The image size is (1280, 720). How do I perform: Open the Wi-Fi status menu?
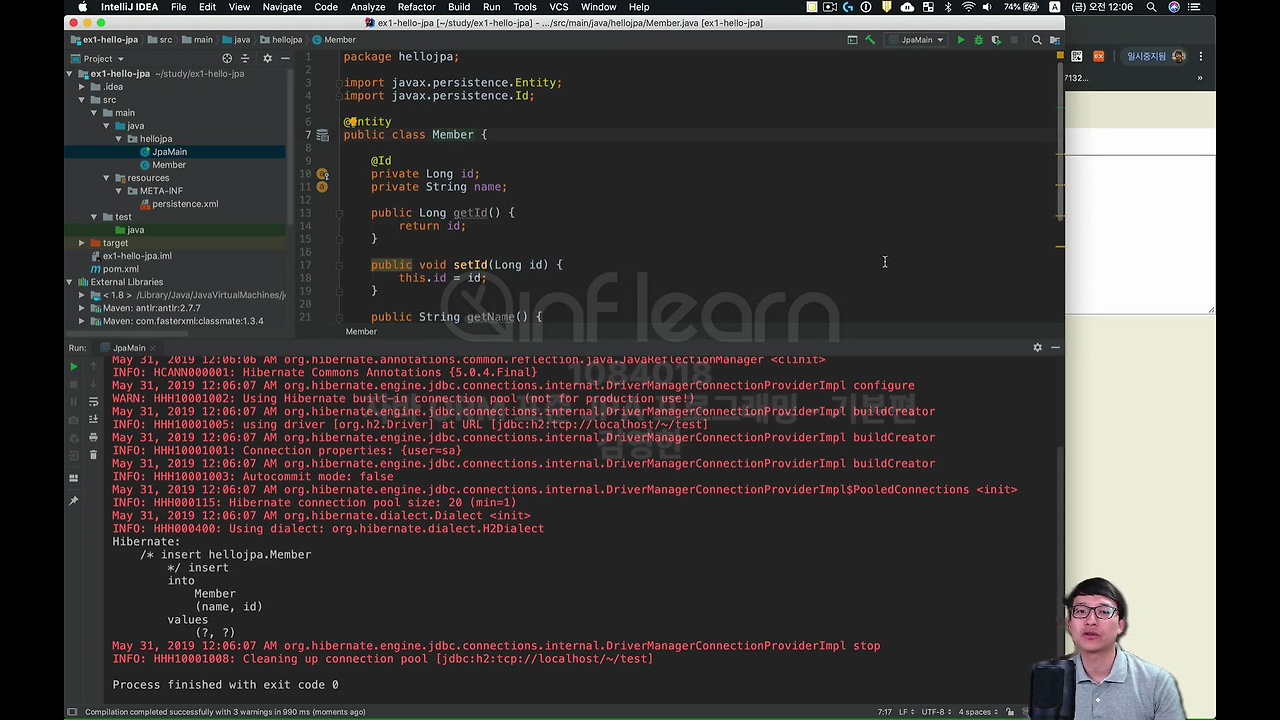968,7
